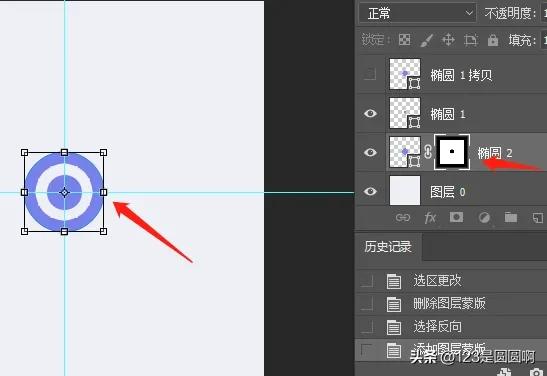Image resolution: width=547 pixels, height=376 pixels.
Task: Select the 椭圆 1 拷贝 layer thumbnail
Action: click(405, 74)
